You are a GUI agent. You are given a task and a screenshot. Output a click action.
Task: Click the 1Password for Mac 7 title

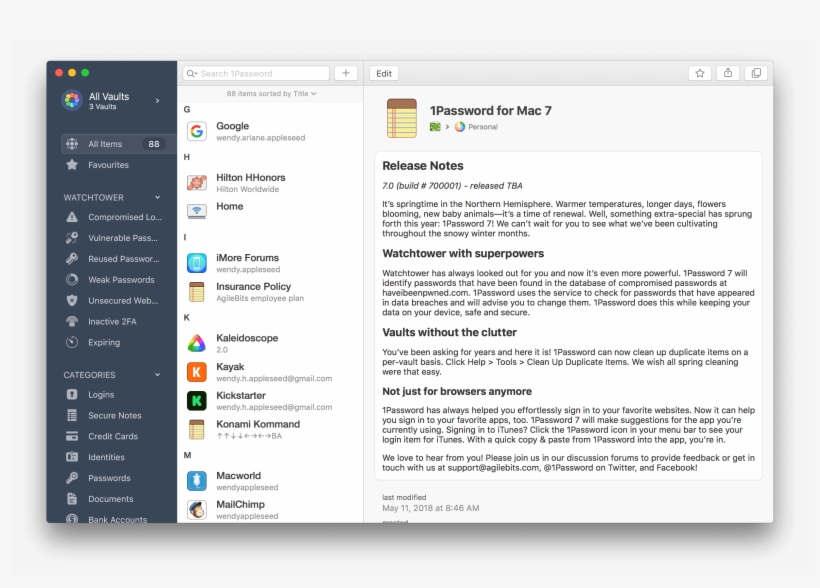491,110
